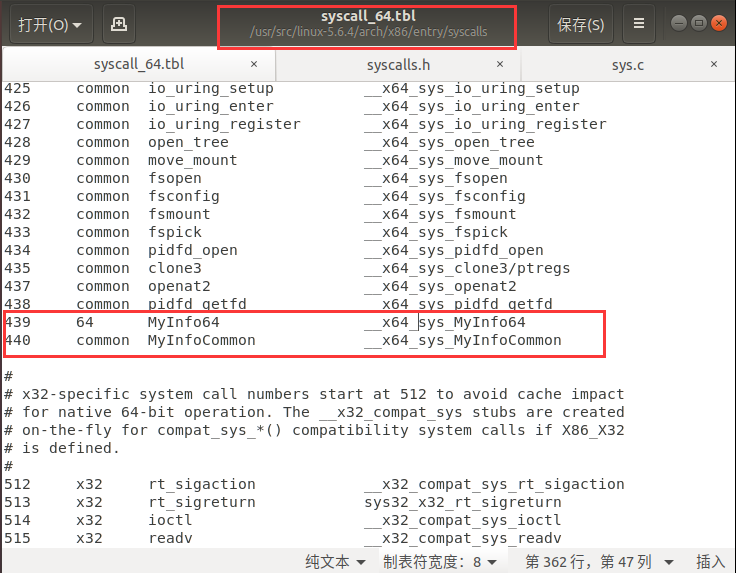Click the word MyInfo64 in line 439
The height and width of the screenshot is (573, 736).
point(184,322)
